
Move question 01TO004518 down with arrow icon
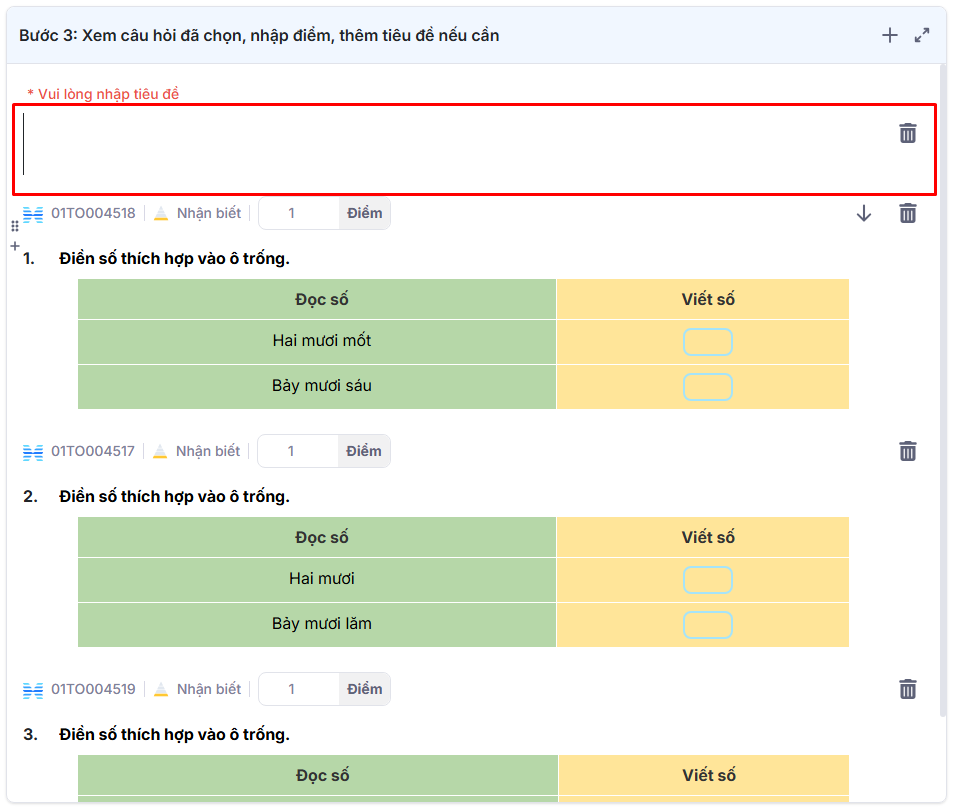(864, 213)
